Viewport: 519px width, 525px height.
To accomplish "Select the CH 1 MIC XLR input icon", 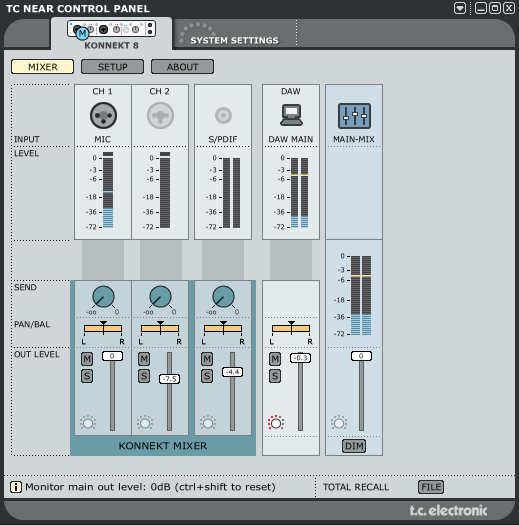I will click(x=103, y=116).
